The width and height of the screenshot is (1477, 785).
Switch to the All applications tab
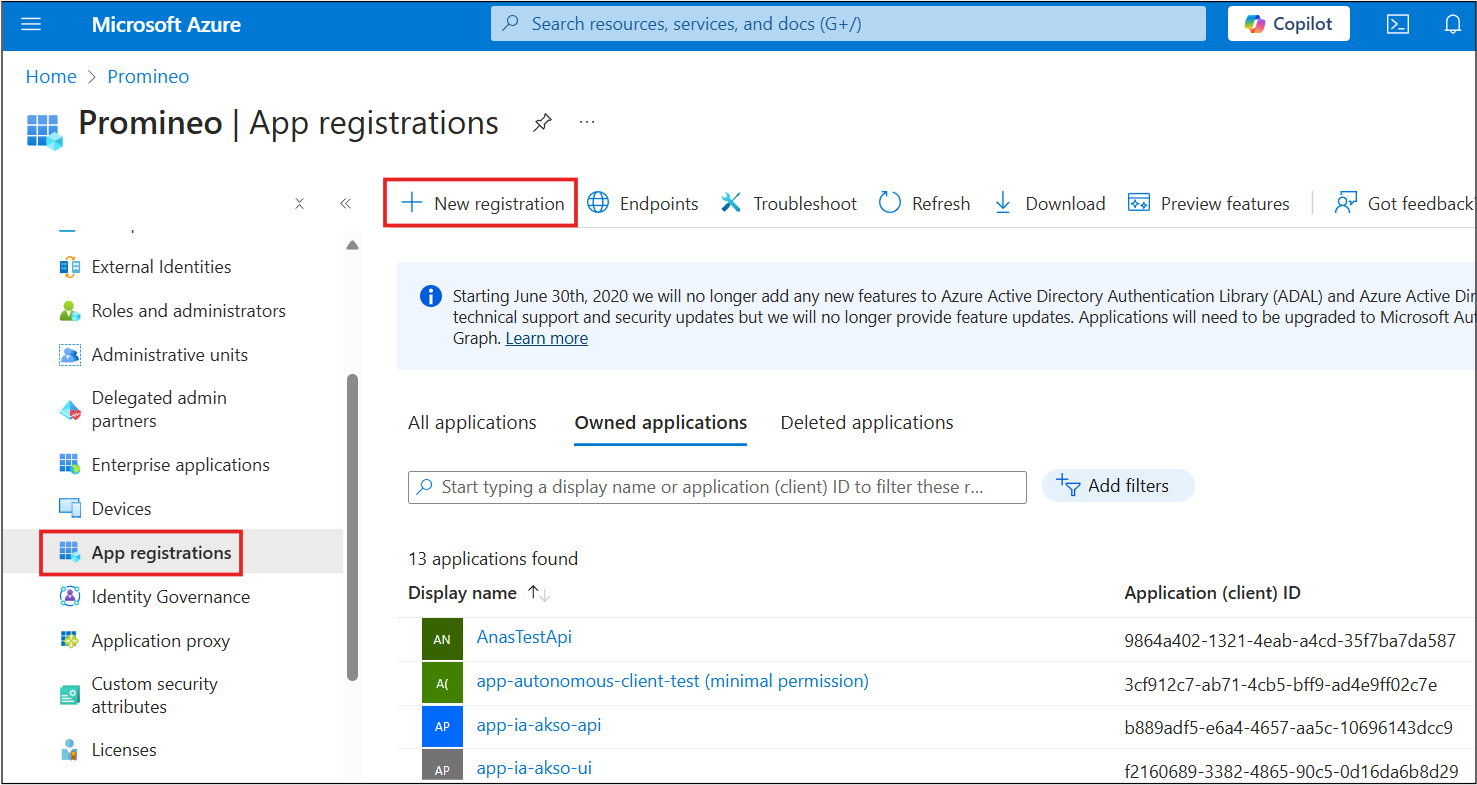click(x=472, y=423)
